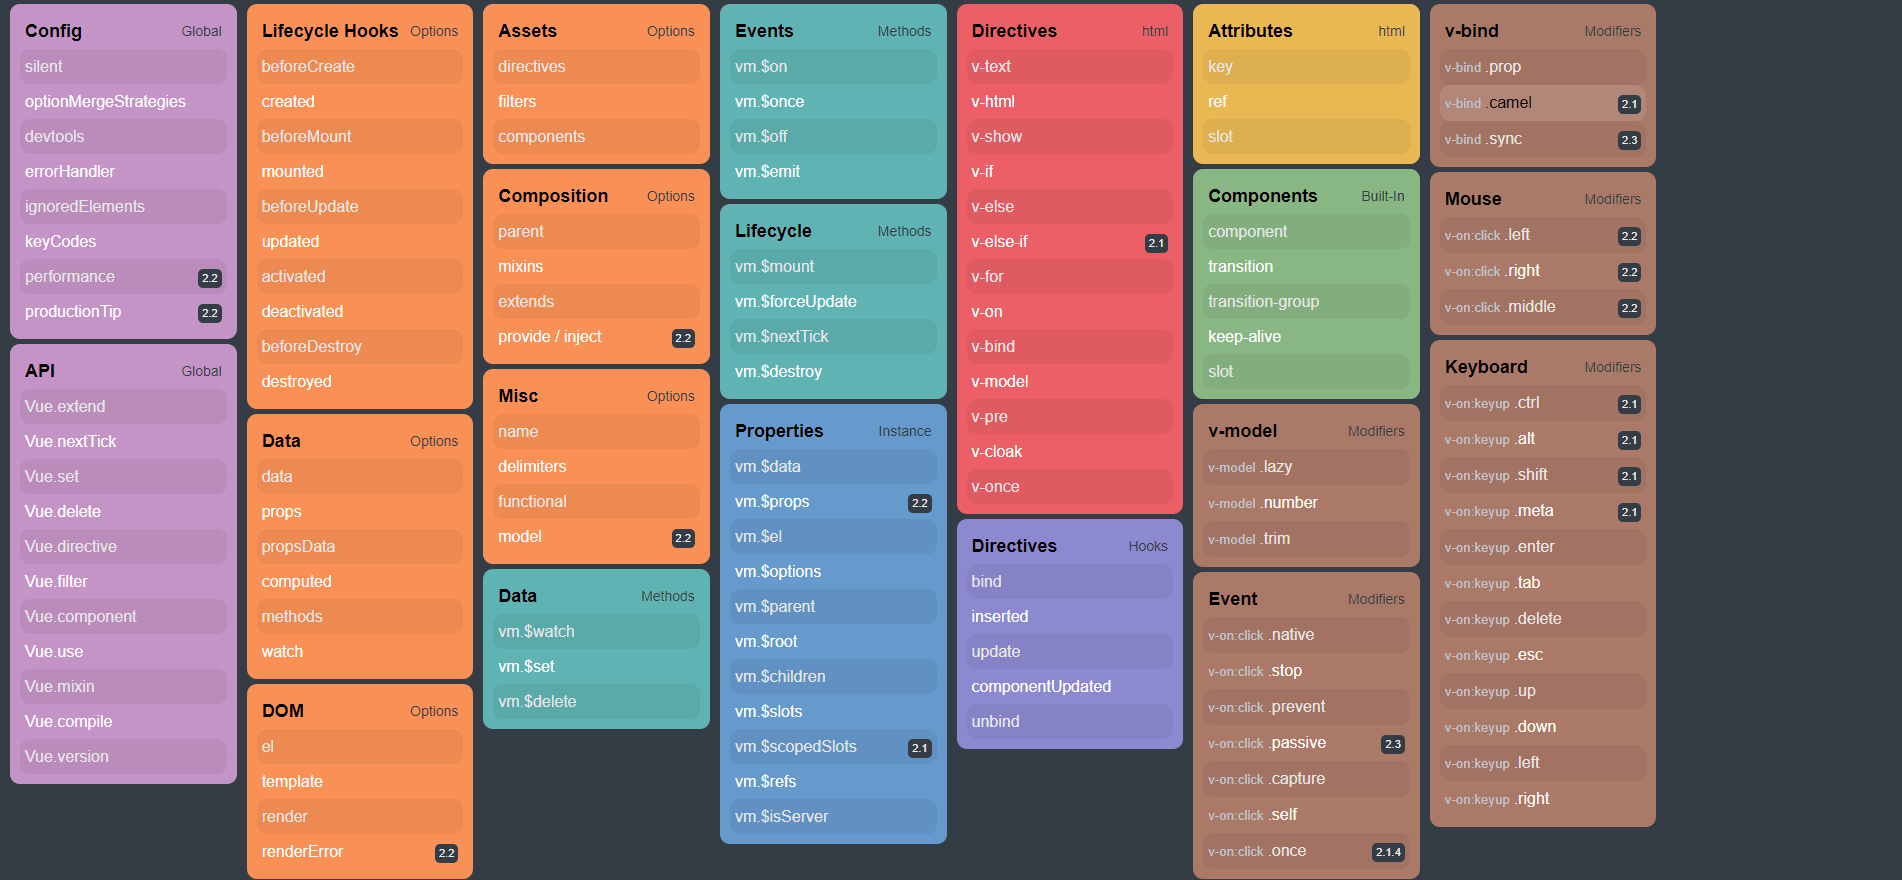Select v-on:click .native modifier

point(1306,635)
